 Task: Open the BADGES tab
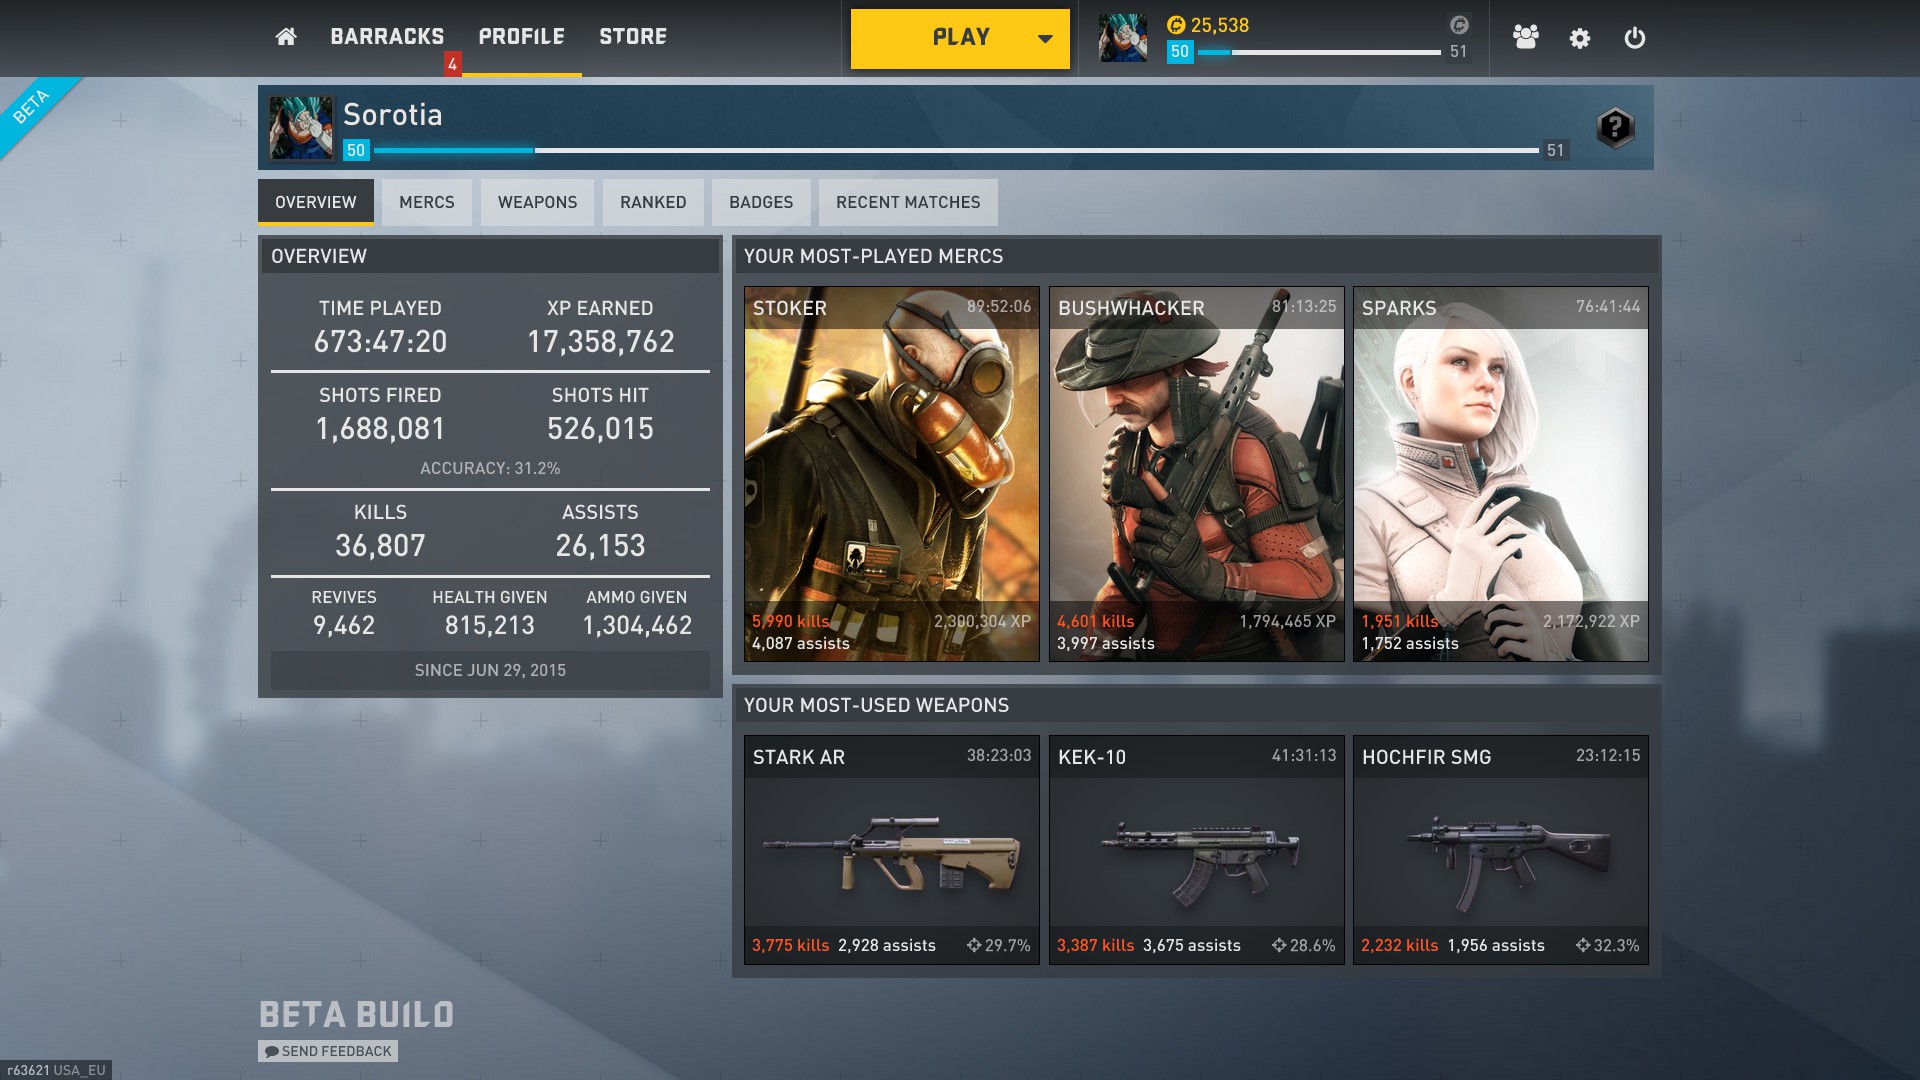pos(761,202)
